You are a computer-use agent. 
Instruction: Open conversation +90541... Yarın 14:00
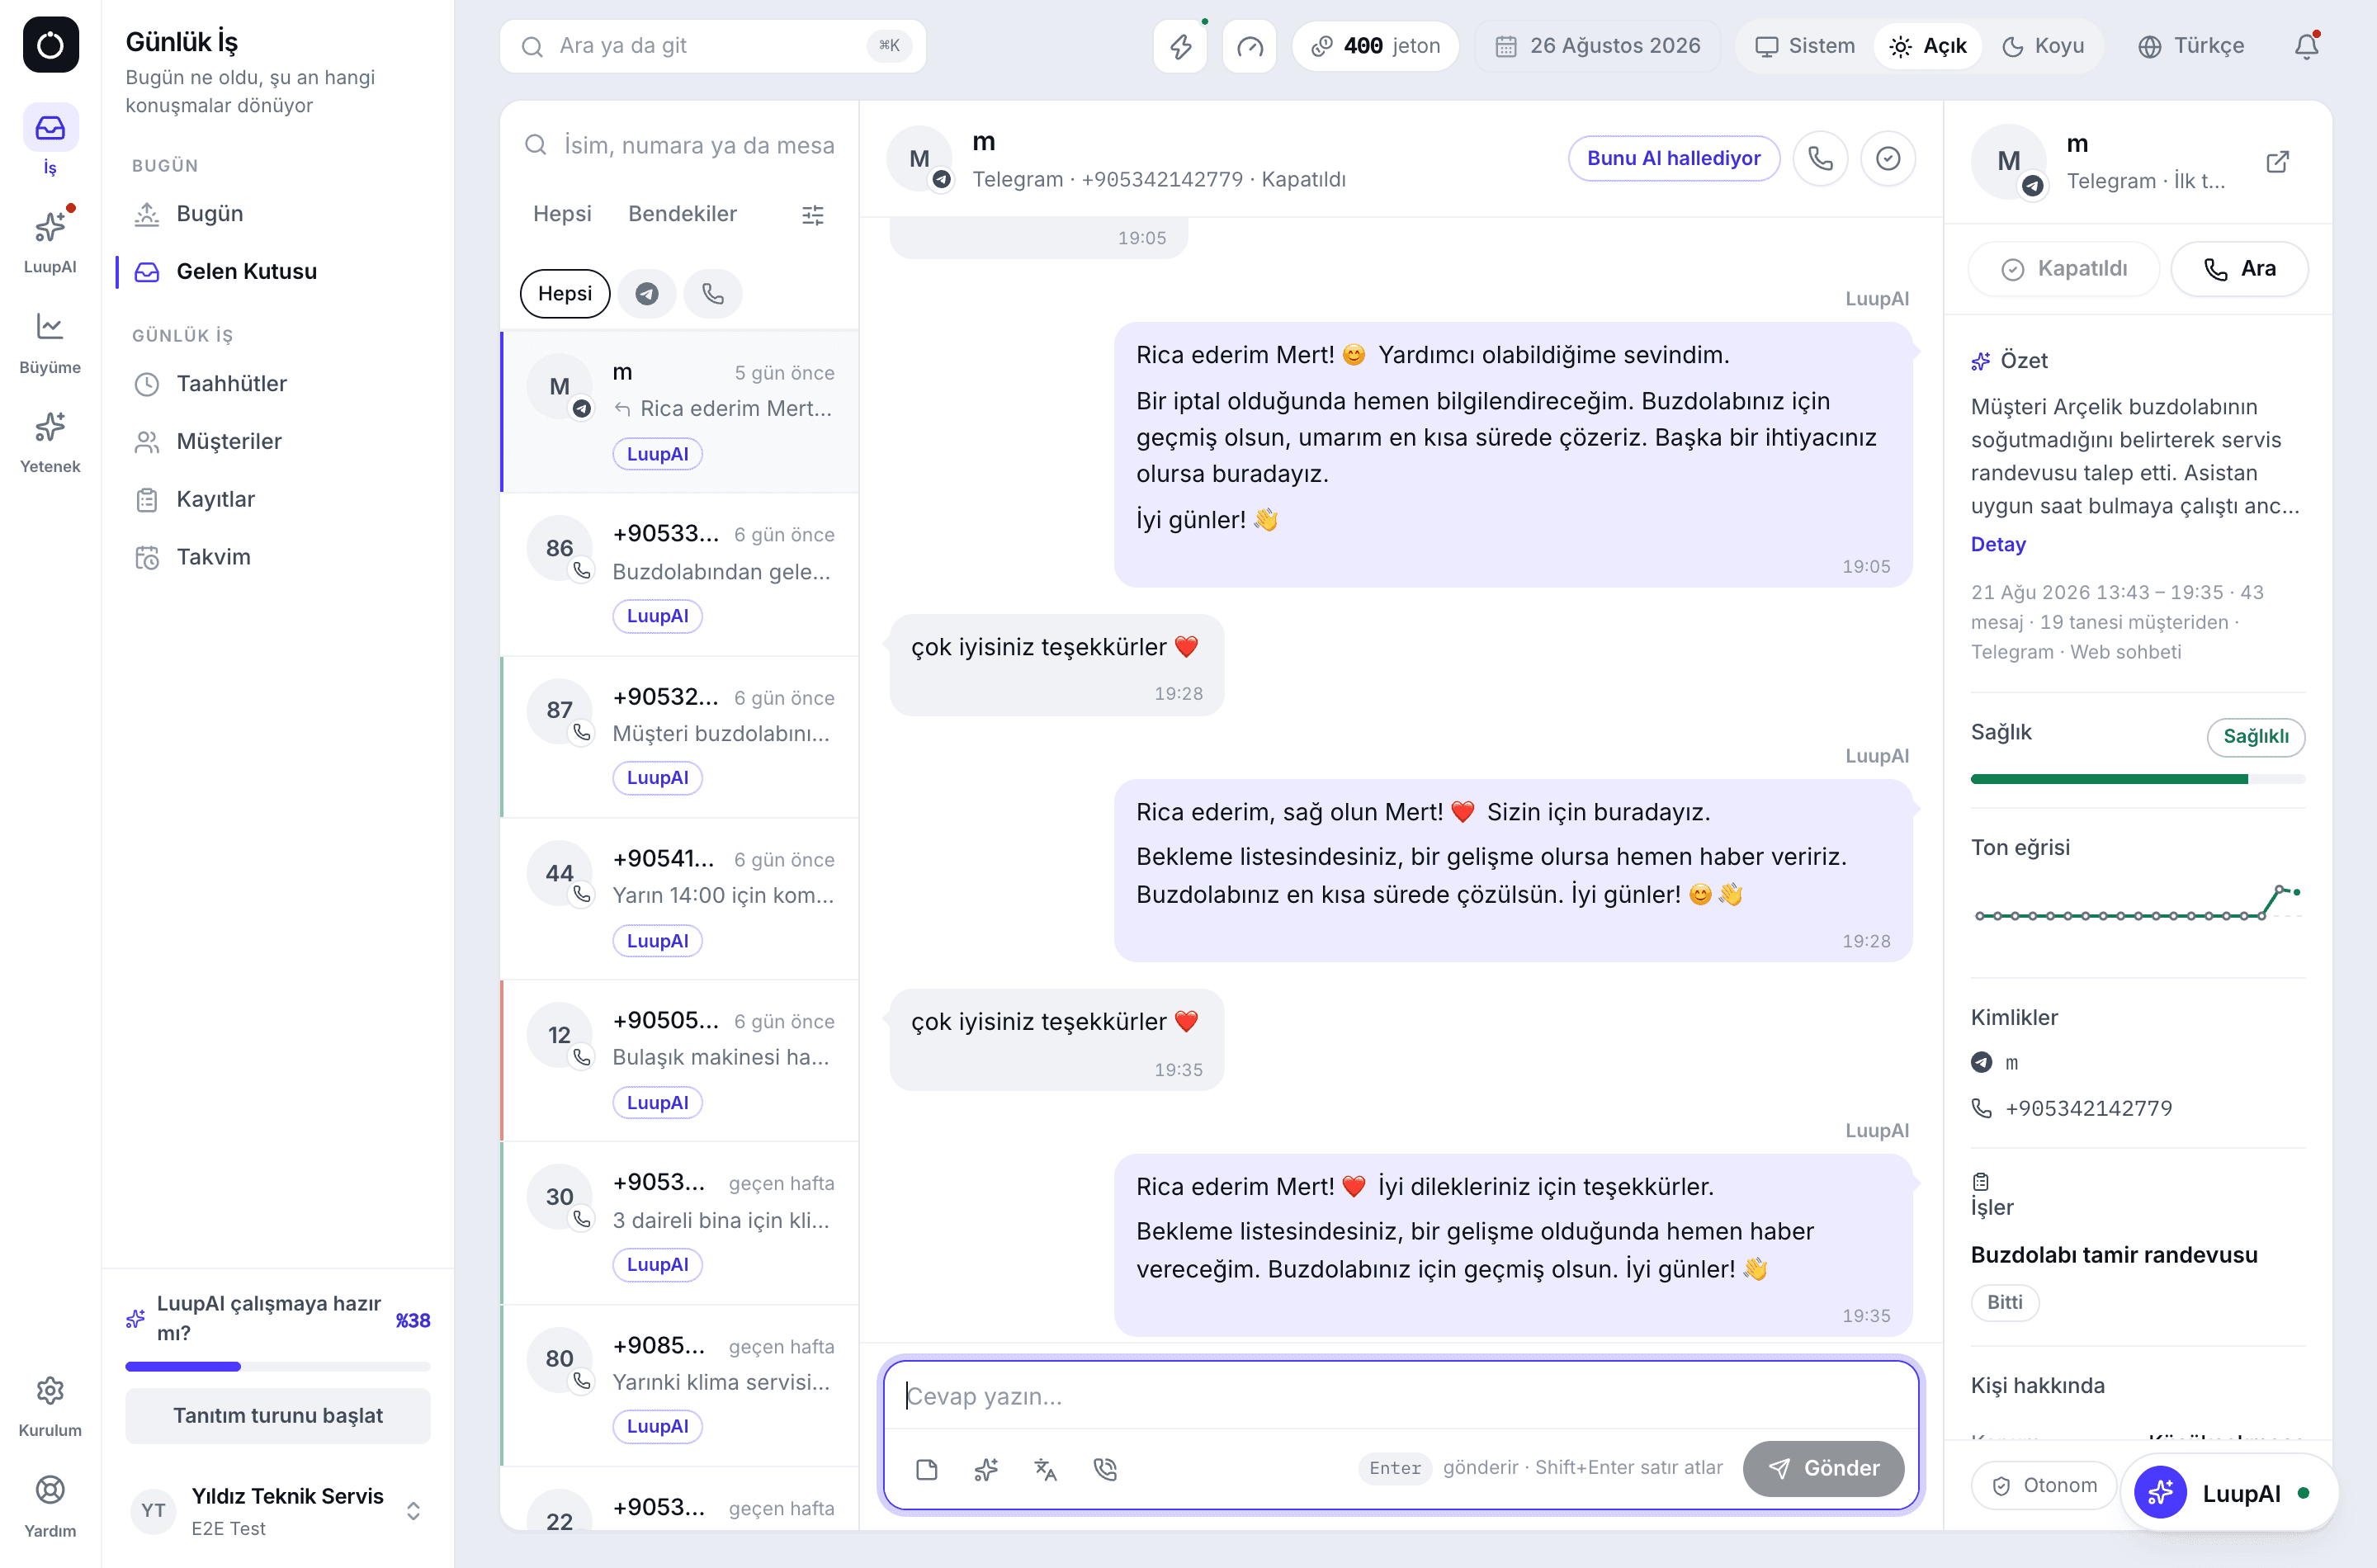[680, 899]
